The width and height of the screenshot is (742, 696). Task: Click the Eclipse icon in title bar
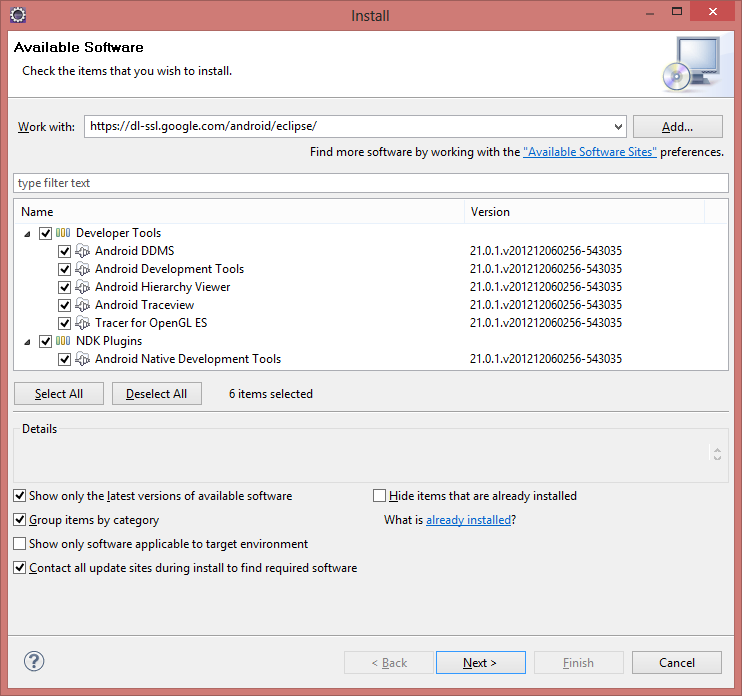[17, 15]
